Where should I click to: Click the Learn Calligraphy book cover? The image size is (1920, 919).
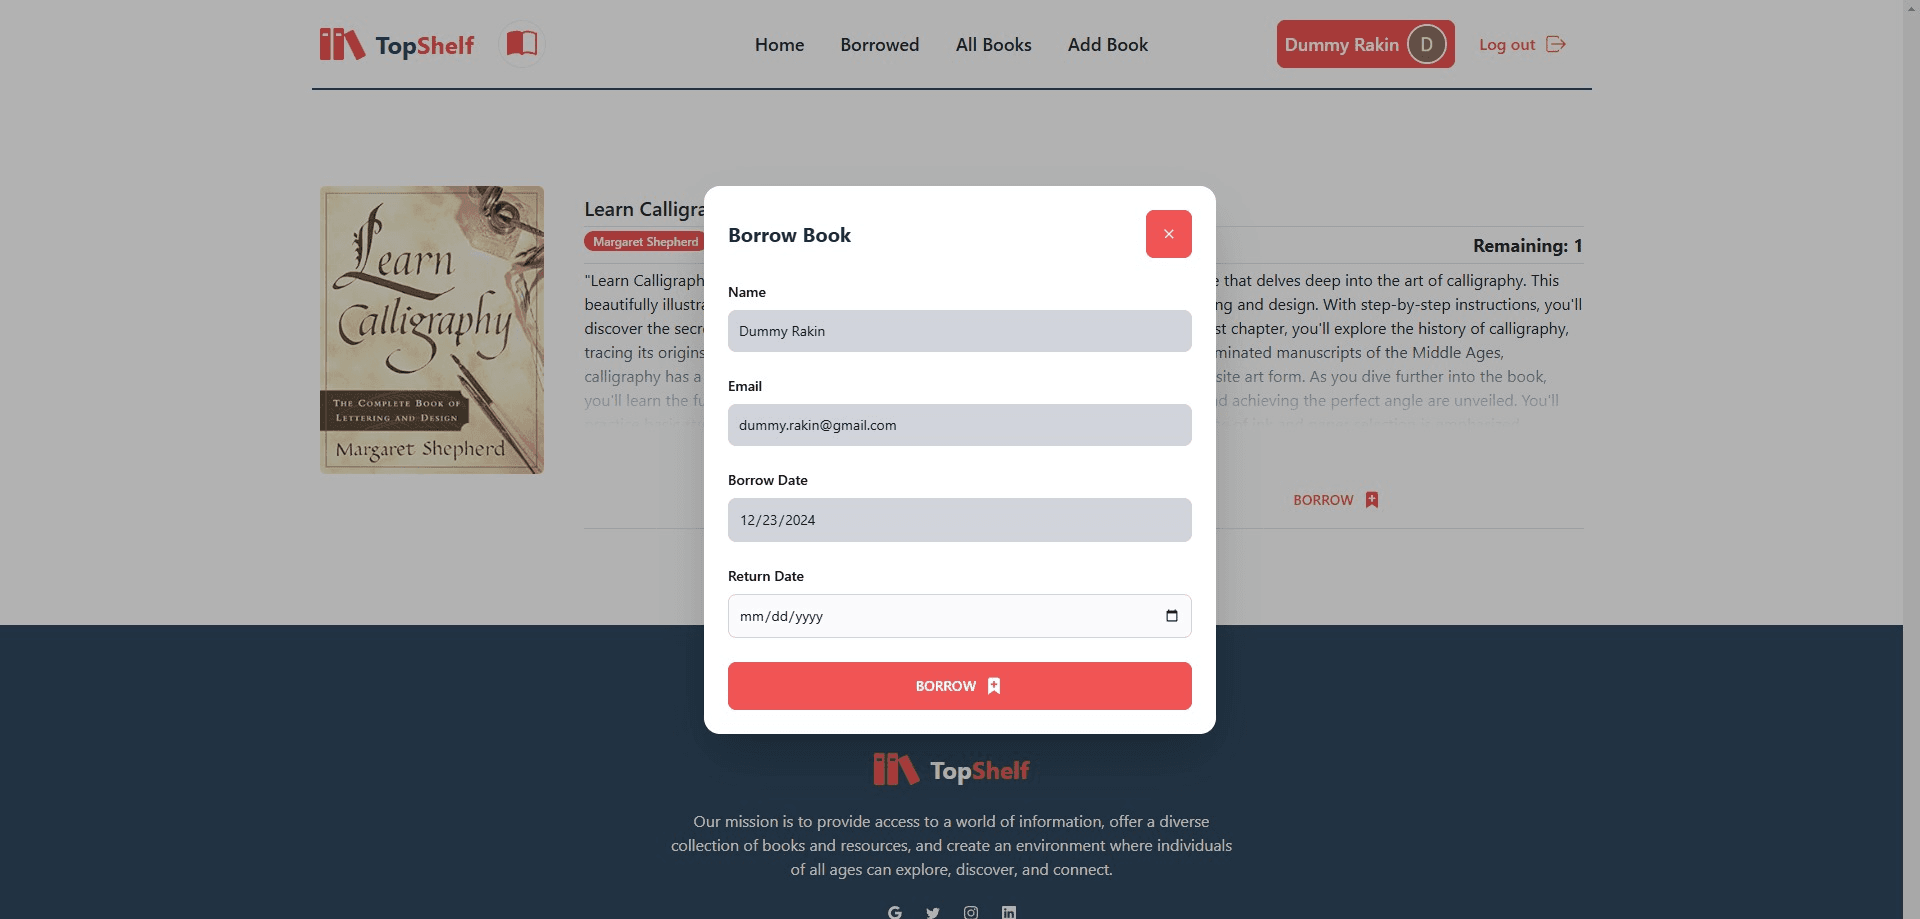point(432,330)
